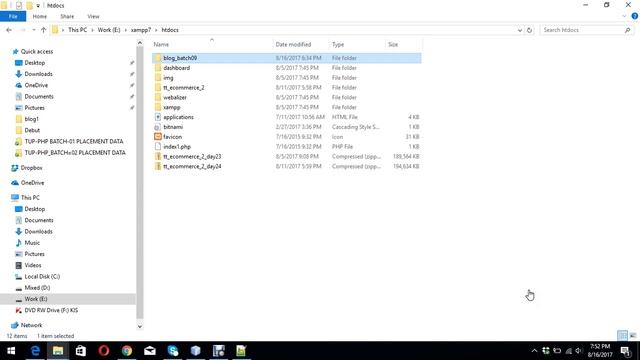Show hidden tray icons chevron
The width and height of the screenshot is (640, 360).
pyautogui.click(x=534, y=351)
